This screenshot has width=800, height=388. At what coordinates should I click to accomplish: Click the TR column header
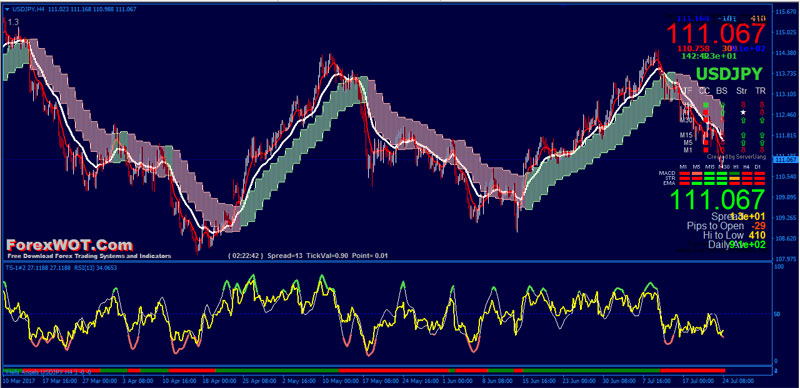pyautogui.click(x=761, y=91)
